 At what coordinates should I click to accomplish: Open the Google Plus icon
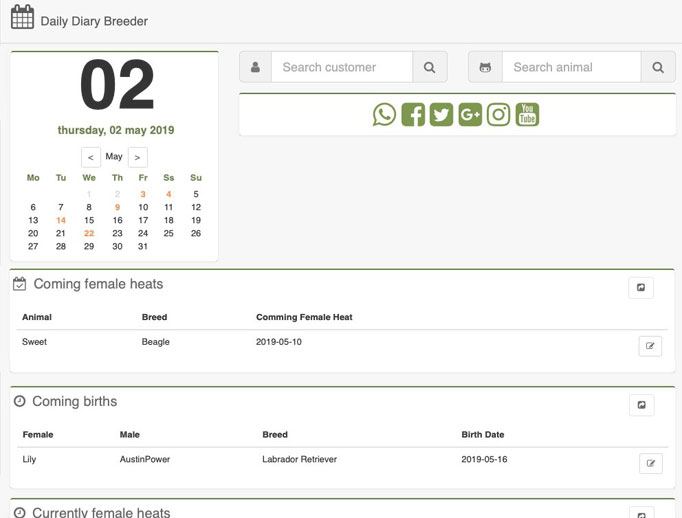(x=470, y=115)
